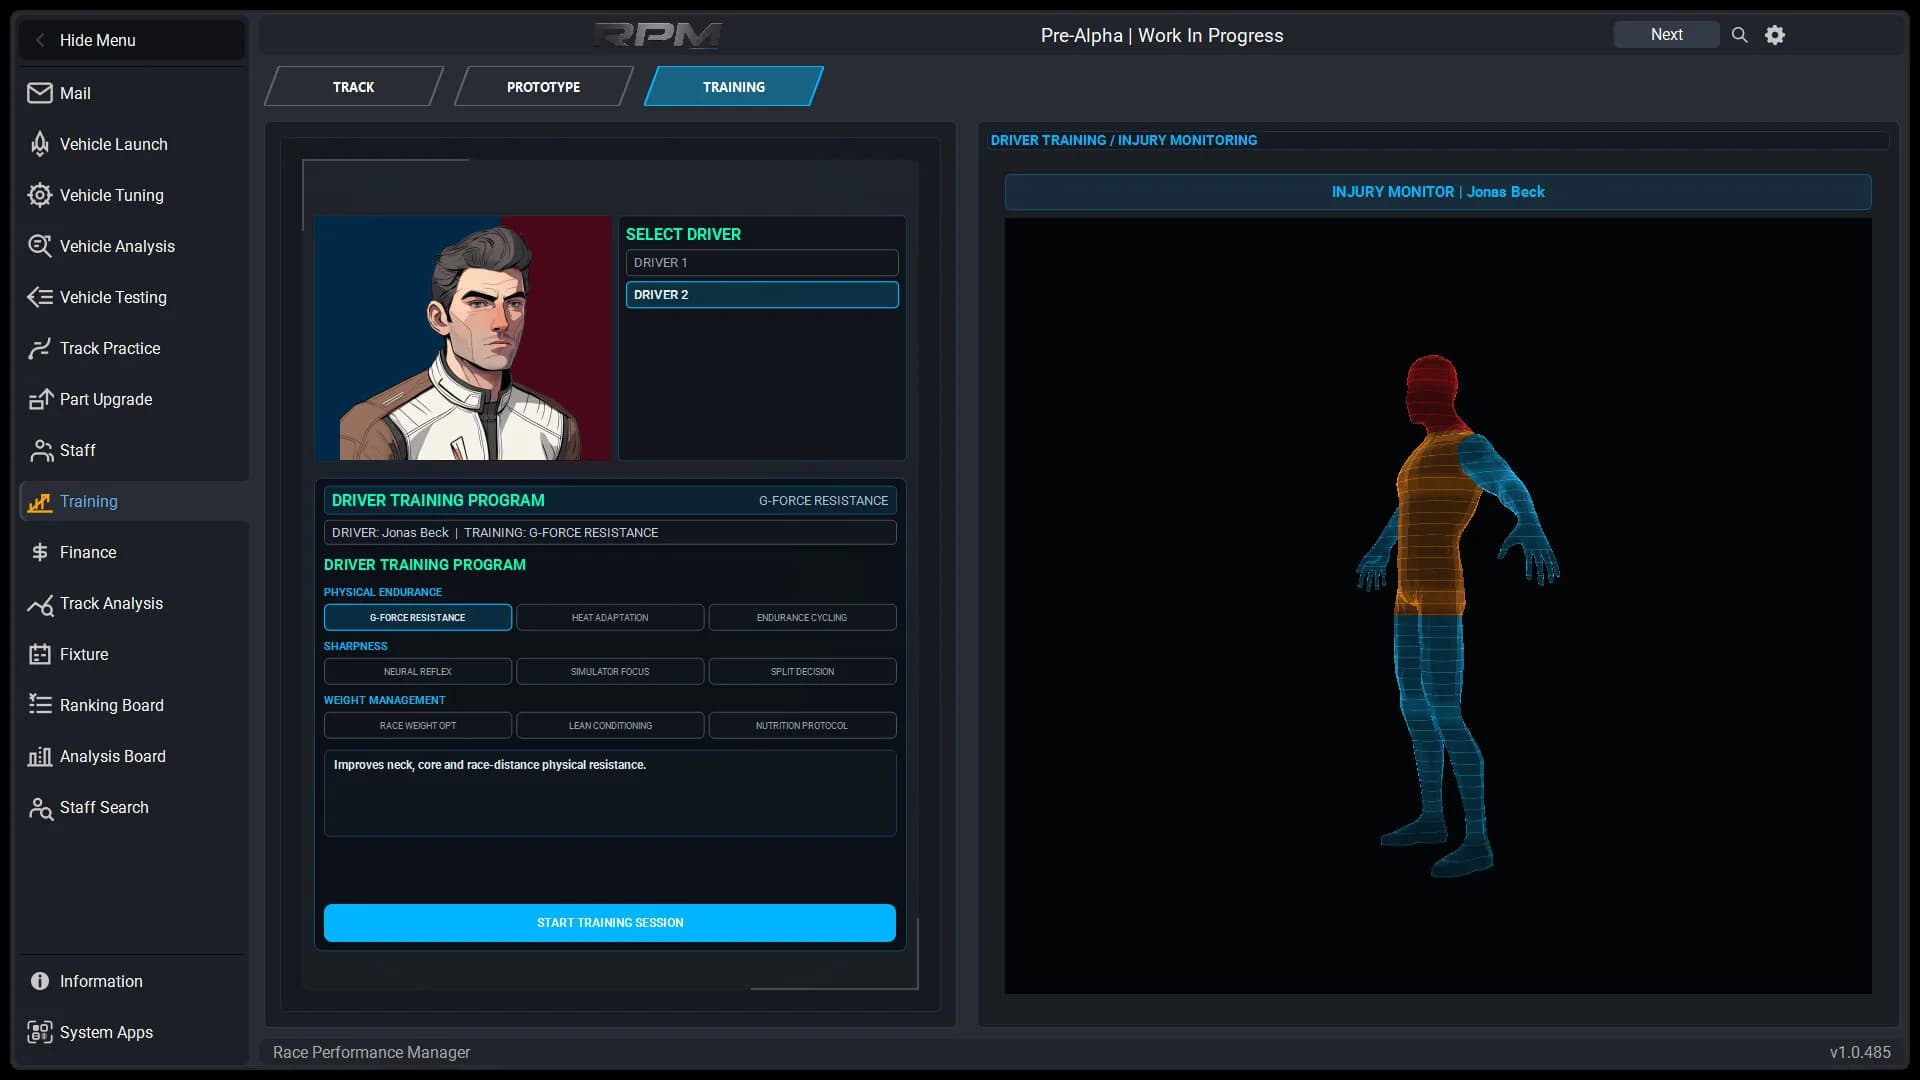Click the Ranking Board list icon

pos(40,705)
